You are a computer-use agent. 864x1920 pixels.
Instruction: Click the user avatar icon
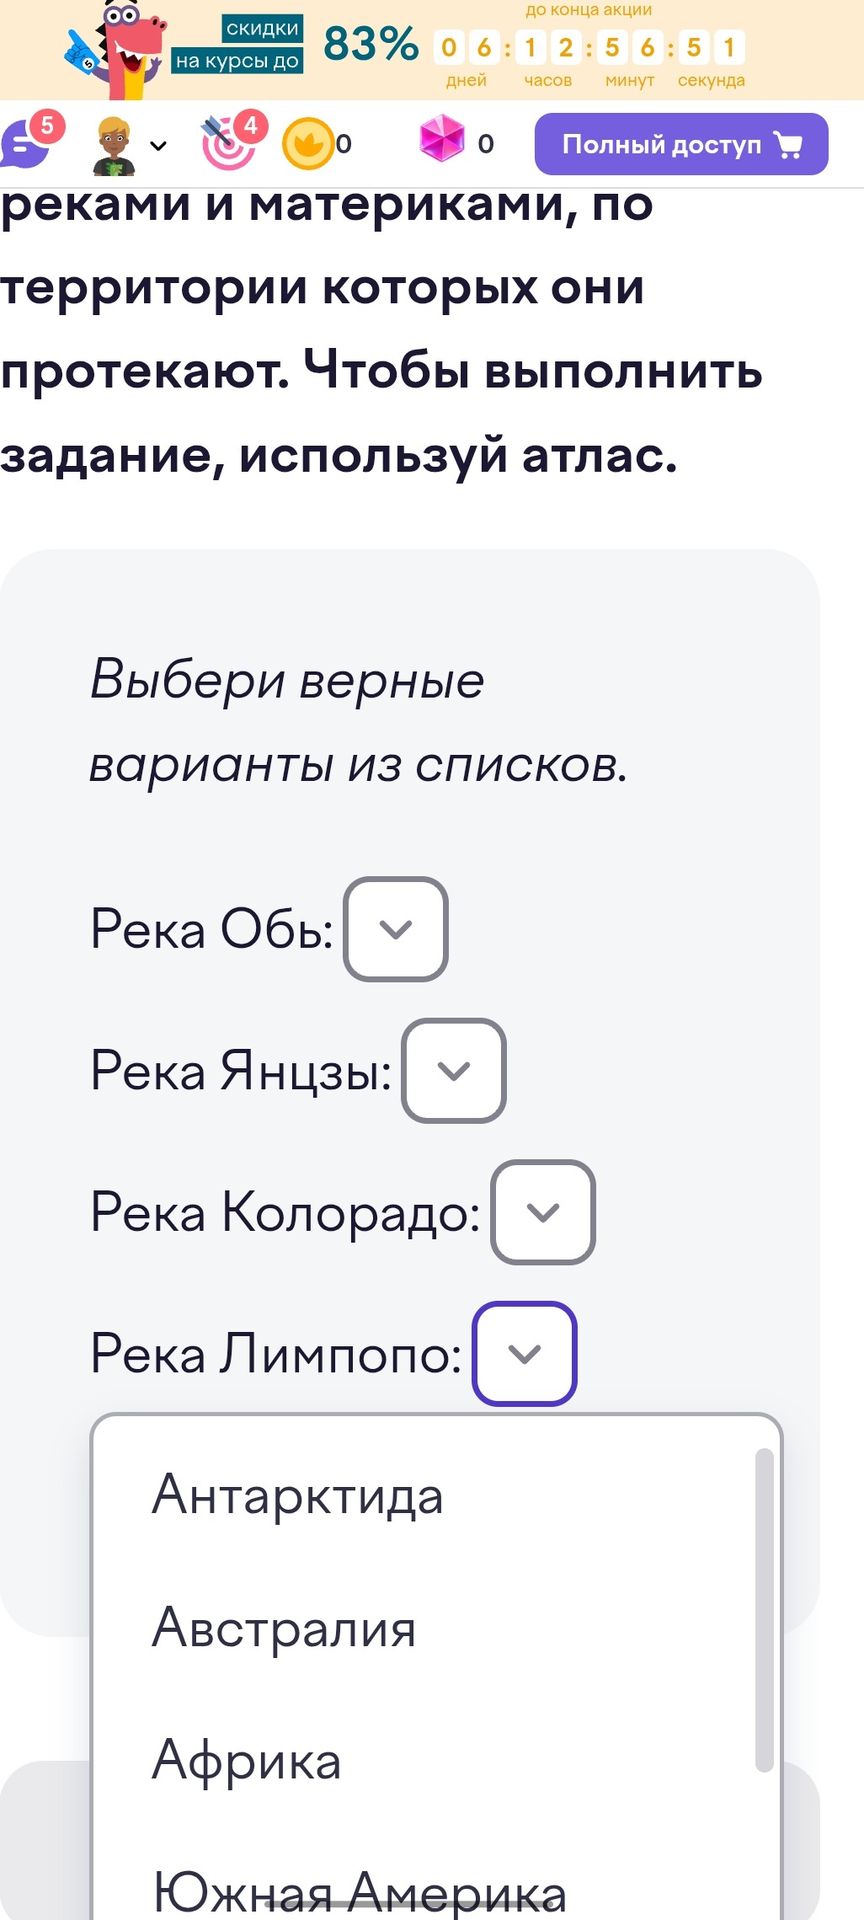(114, 145)
